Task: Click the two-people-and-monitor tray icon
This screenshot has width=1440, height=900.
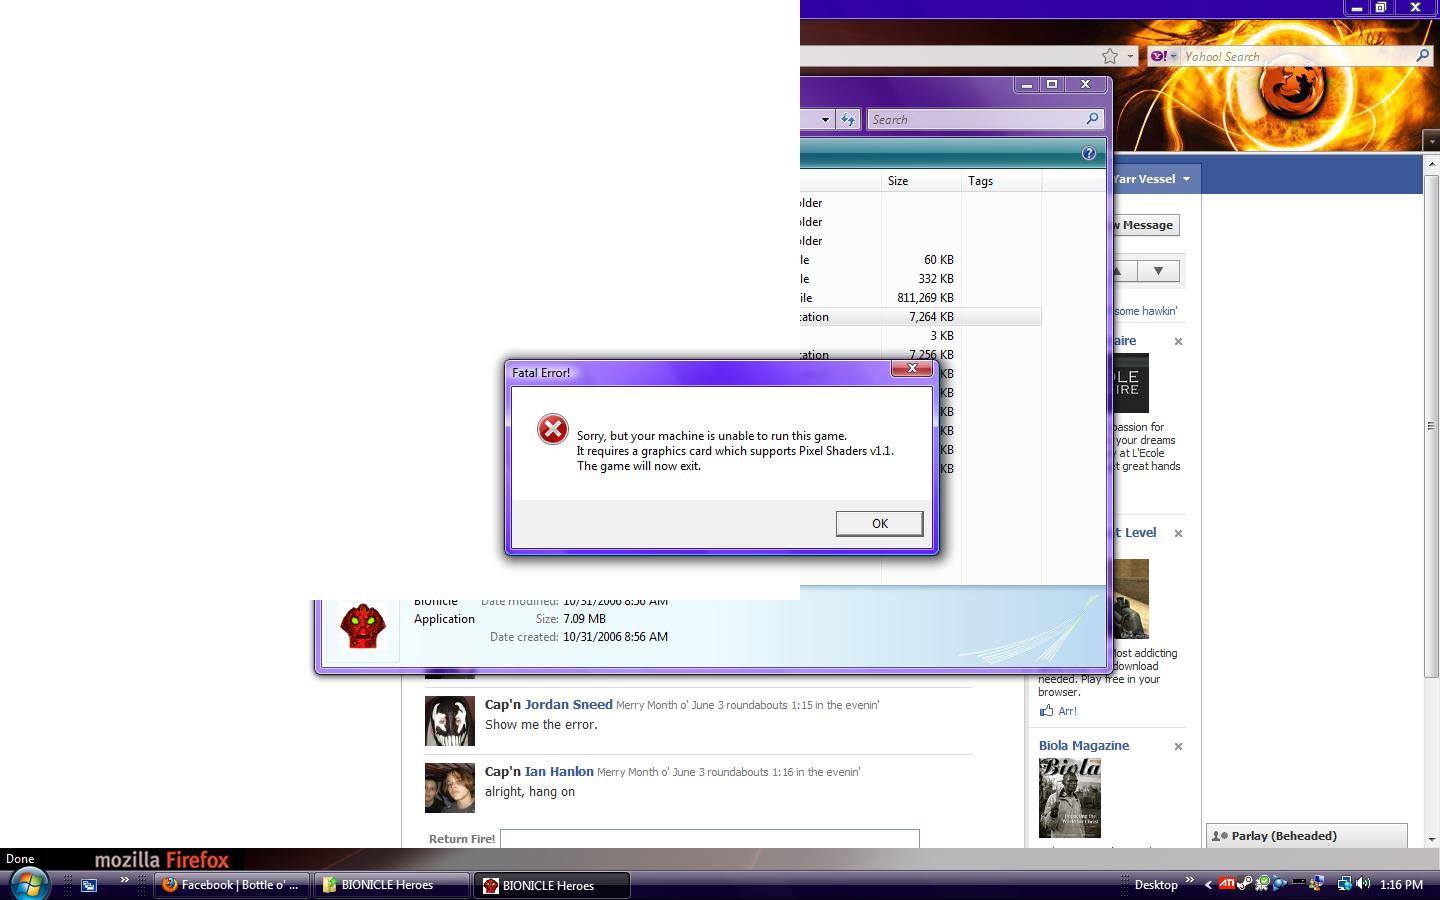Action: click(1317, 884)
